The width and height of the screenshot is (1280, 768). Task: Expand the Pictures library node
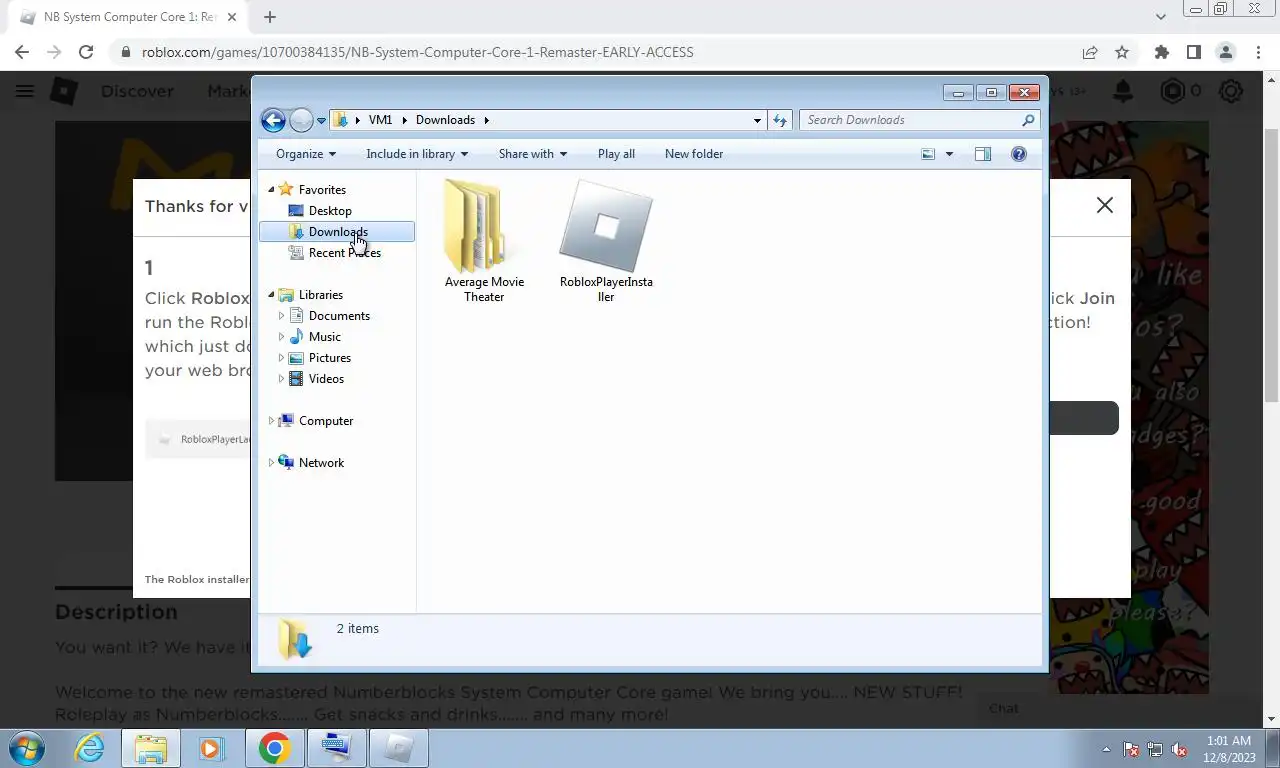[x=281, y=358]
